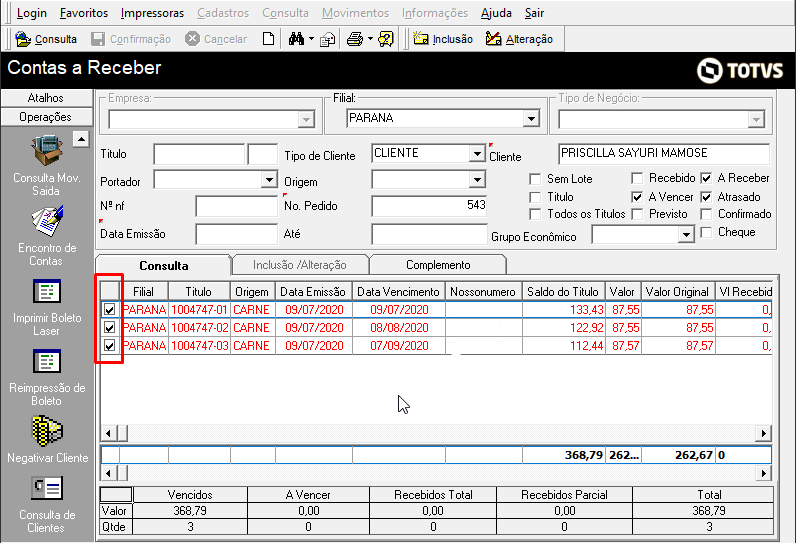Open the Login menu
Image resolution: width=796 pixels, height=543 pixels.
click(31, 13)
